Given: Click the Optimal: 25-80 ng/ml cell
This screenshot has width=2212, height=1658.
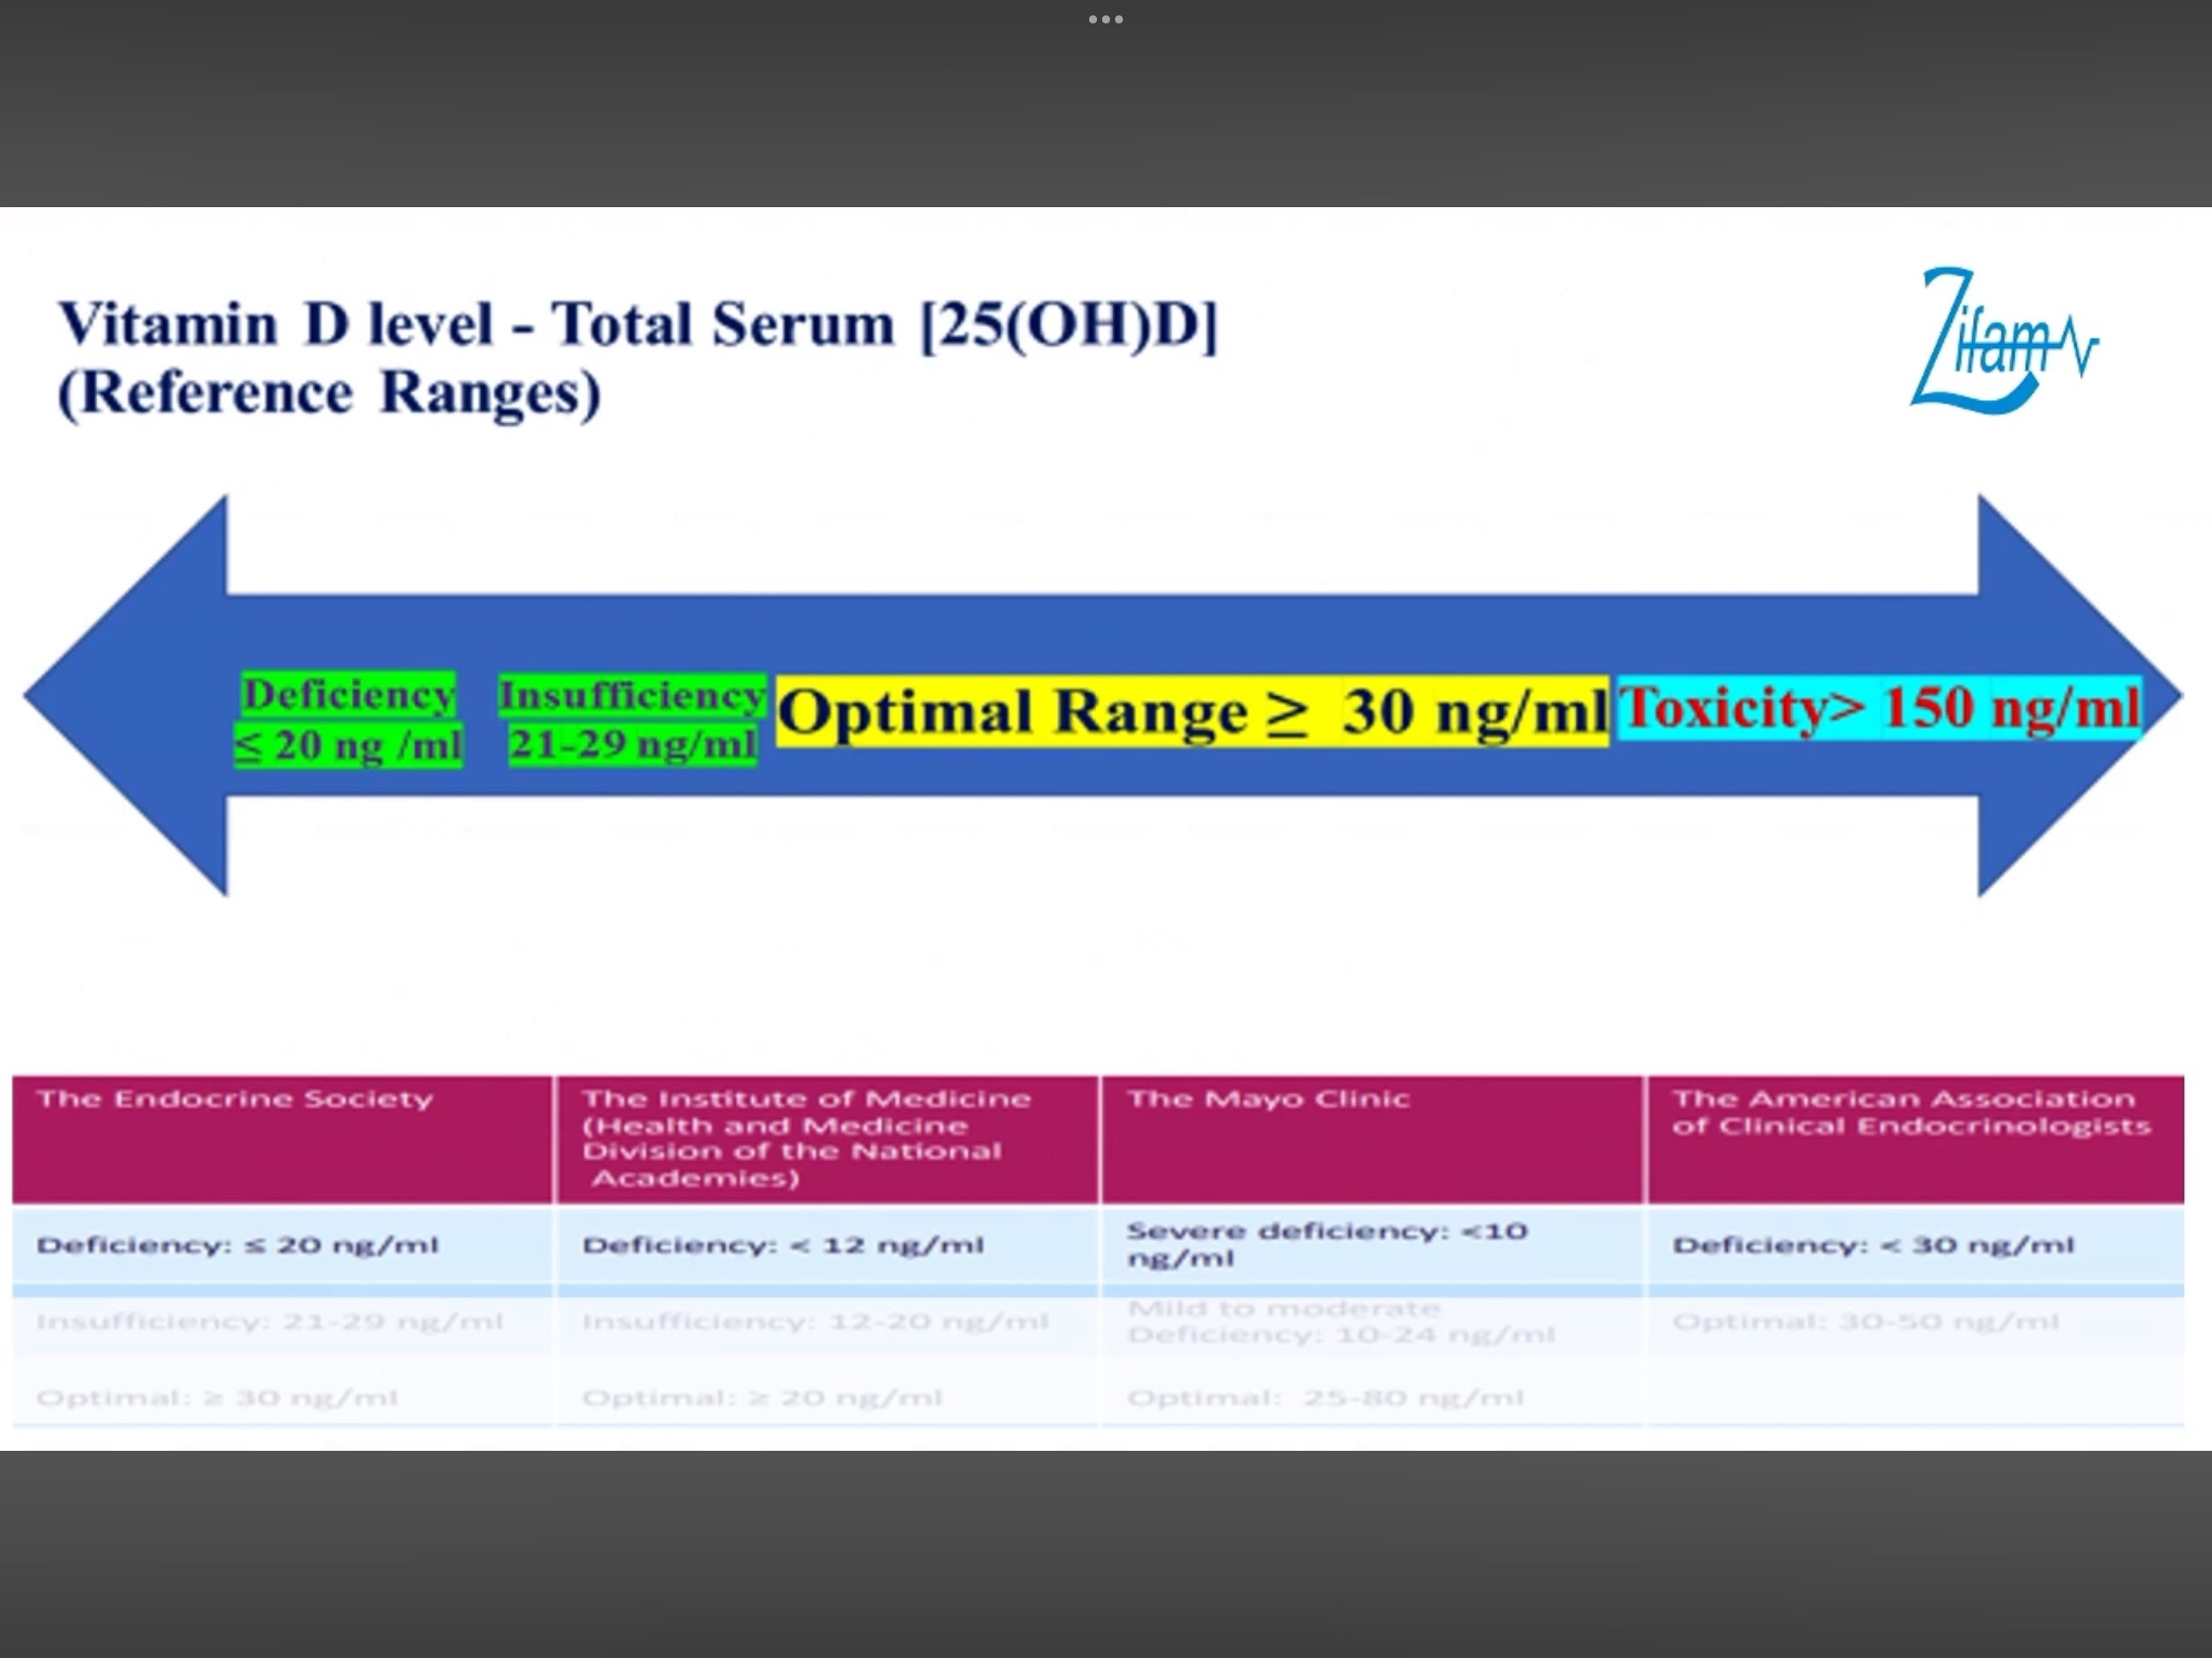Looking at the screenshot, I should 1325,1397.
